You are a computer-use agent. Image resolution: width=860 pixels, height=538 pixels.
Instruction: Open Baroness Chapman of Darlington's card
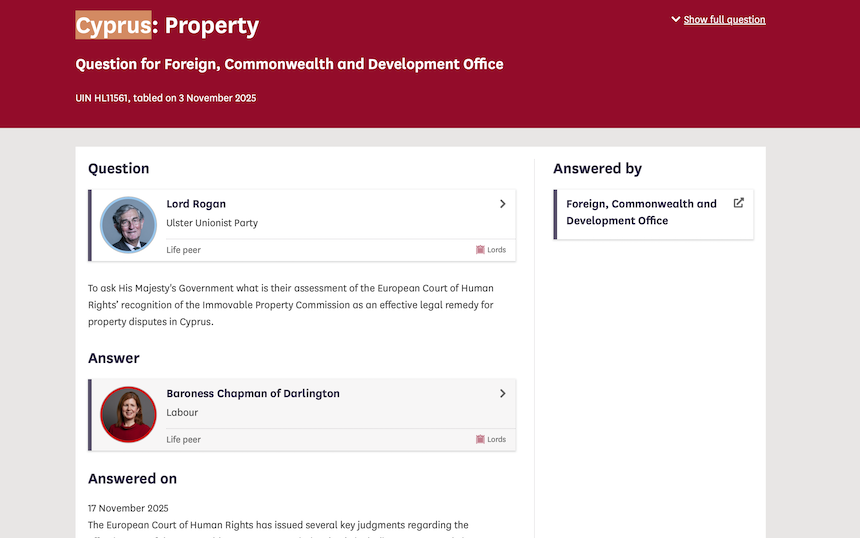[x=302, y=415]
